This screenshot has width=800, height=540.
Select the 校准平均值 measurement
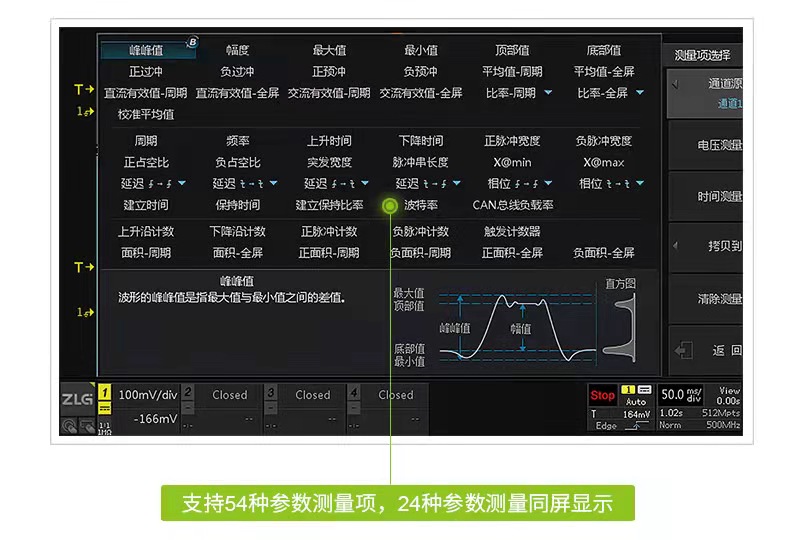[146, 114]
